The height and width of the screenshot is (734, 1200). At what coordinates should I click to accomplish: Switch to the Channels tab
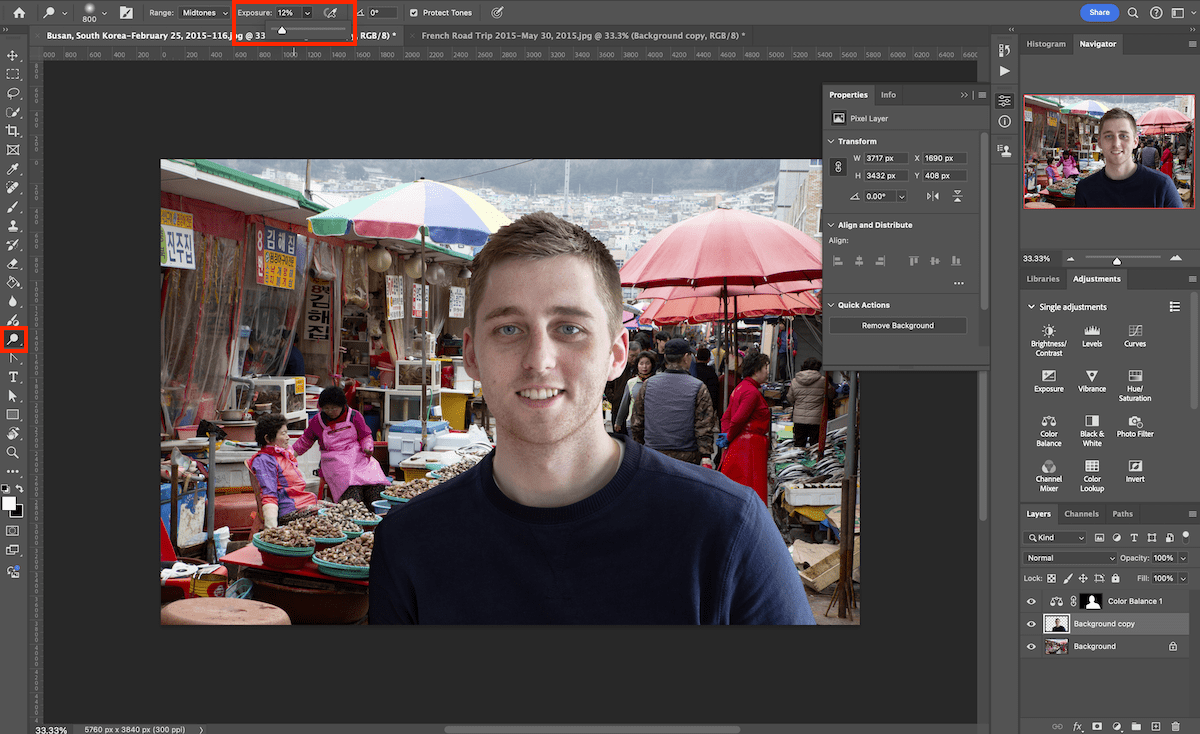point(1081,513)
